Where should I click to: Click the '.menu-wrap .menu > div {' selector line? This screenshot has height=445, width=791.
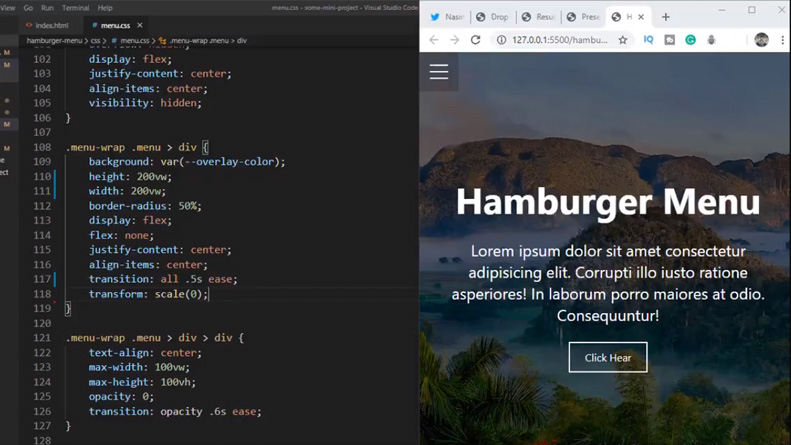(x=137, y=147)
